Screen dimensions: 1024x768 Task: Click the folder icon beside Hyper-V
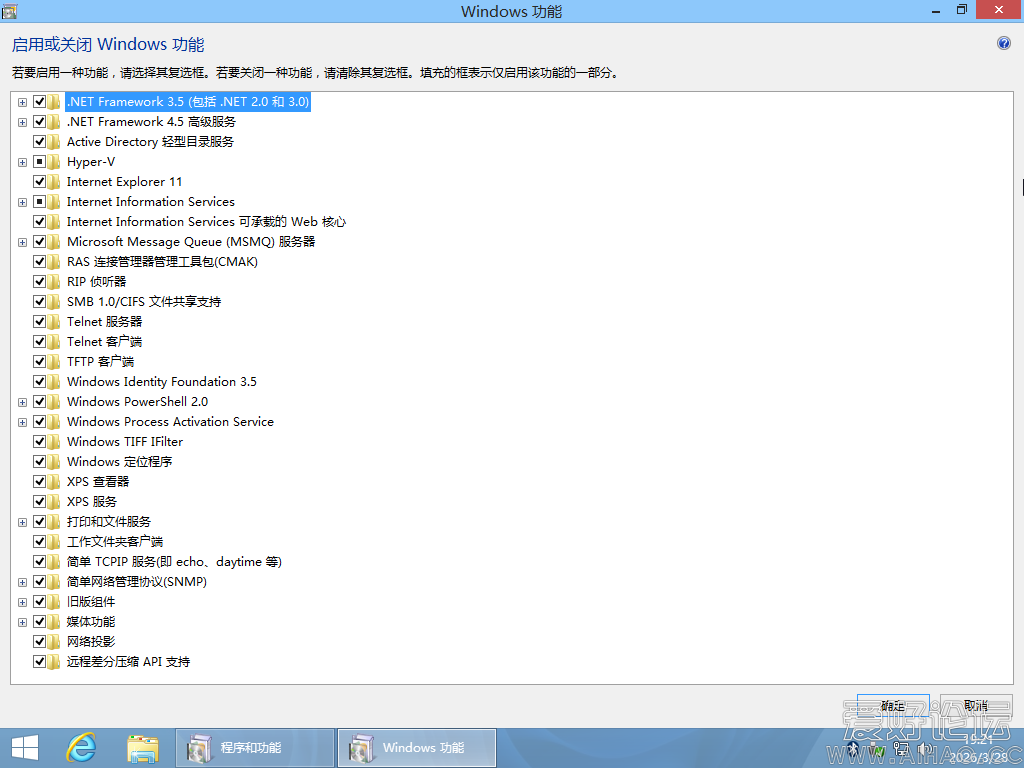(x=54, y=162)
